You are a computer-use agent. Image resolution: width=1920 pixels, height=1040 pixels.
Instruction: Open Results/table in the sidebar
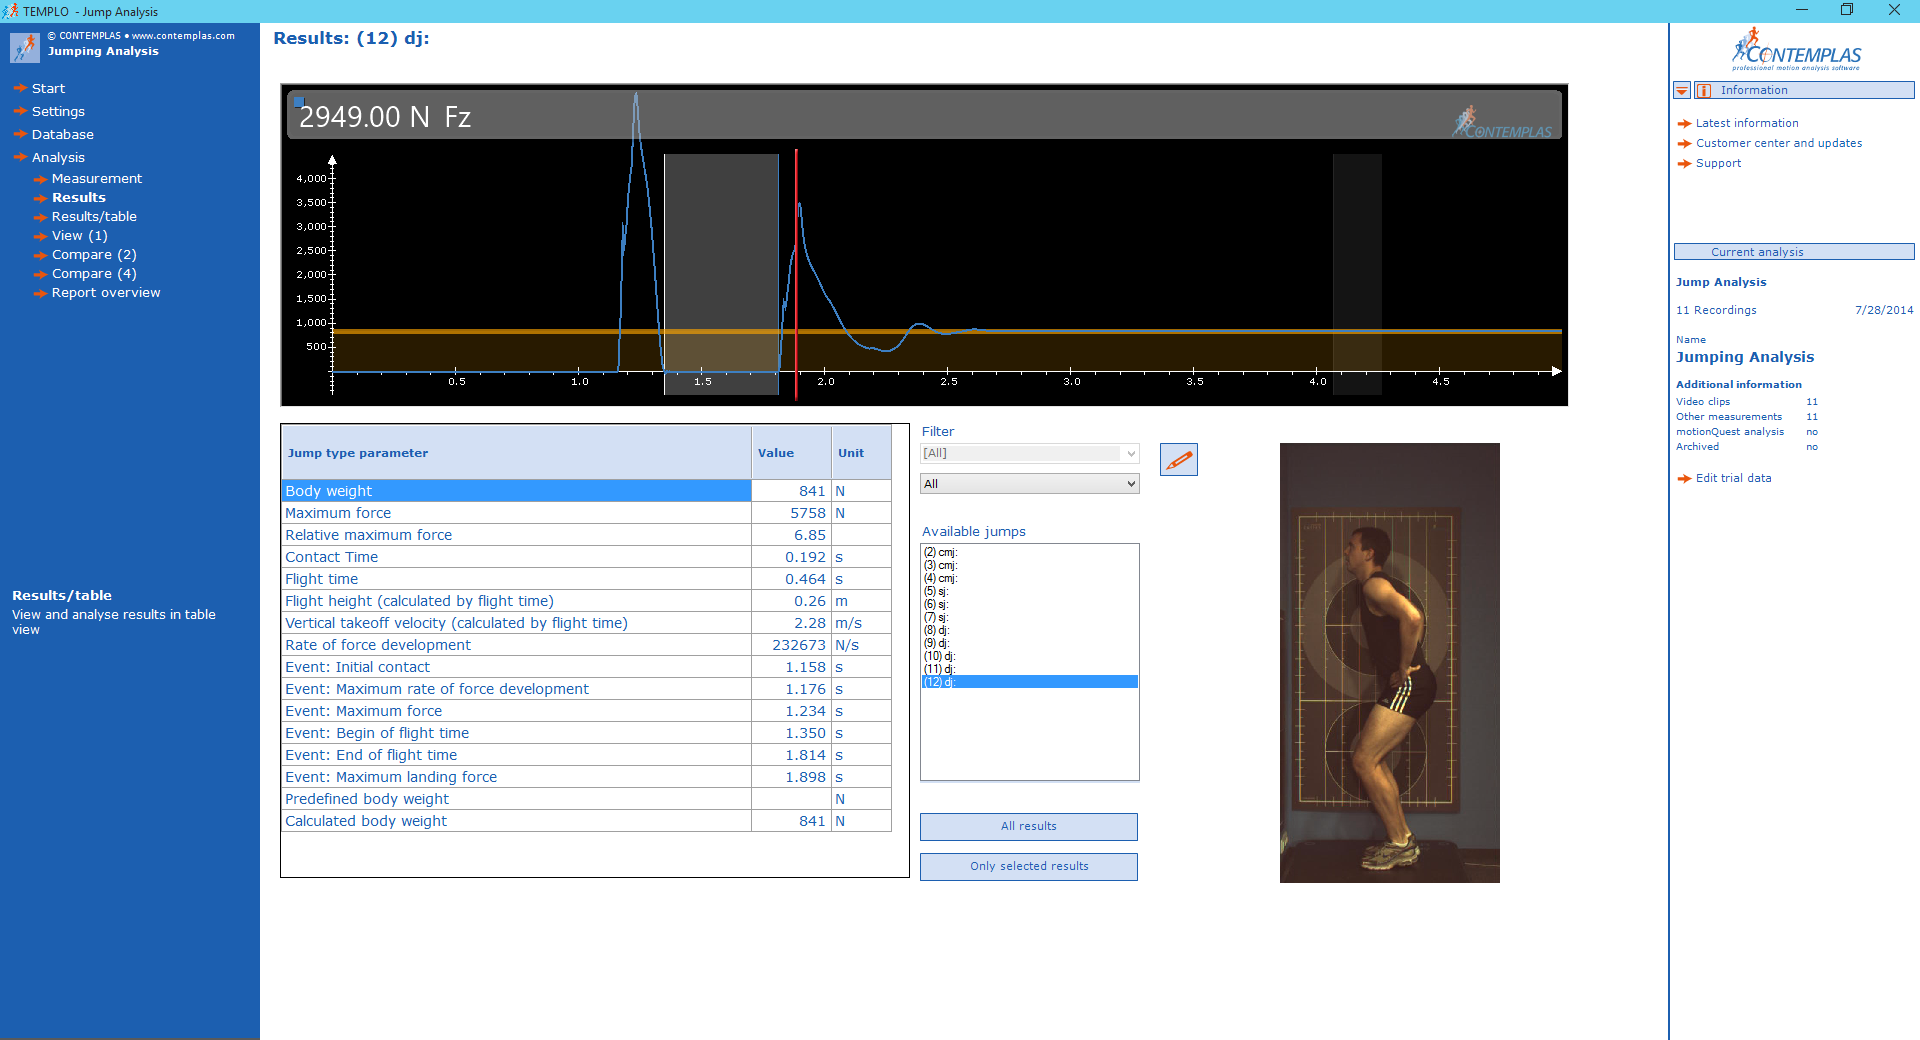[94, 217]
